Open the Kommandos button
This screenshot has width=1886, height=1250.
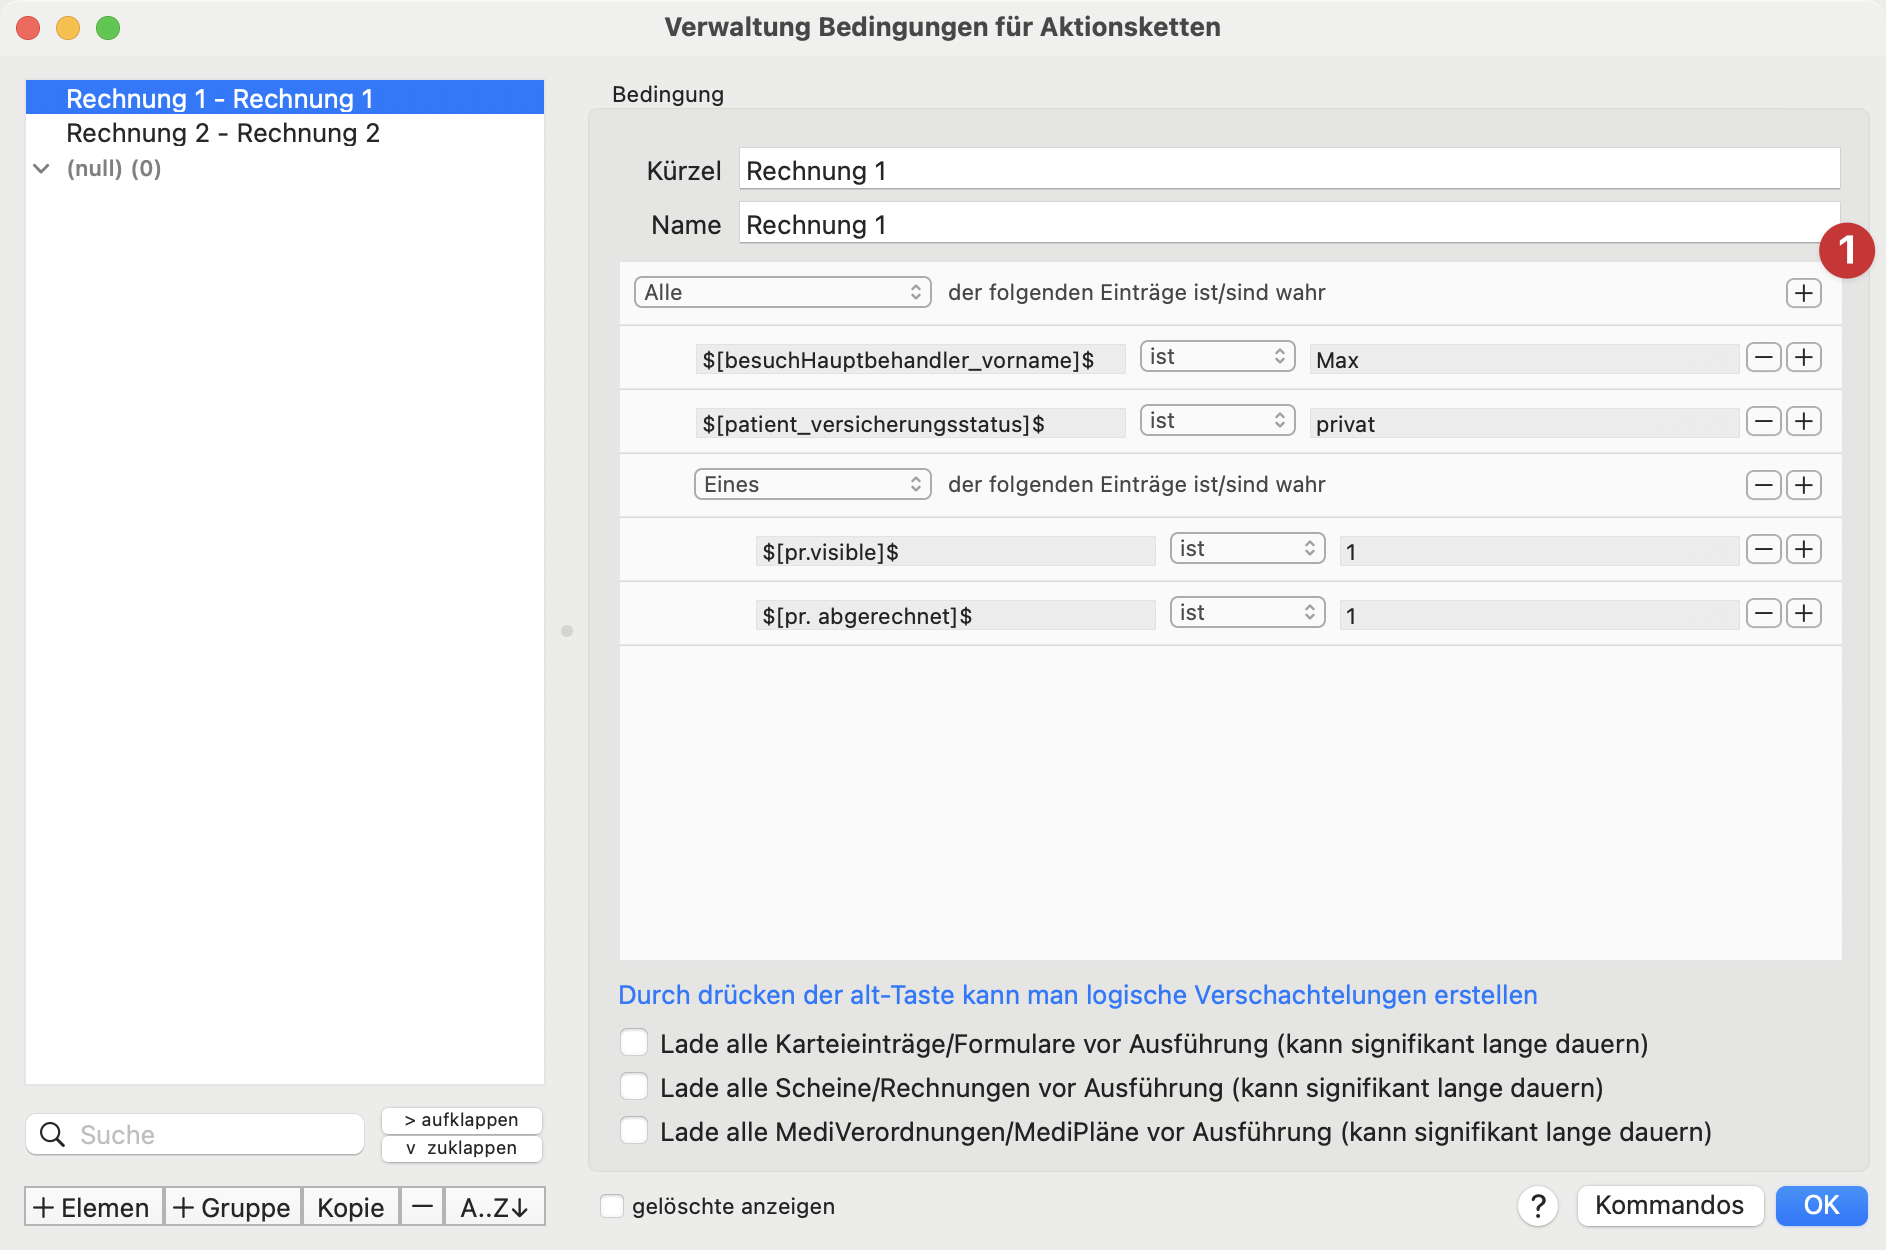point(1669,1205)
